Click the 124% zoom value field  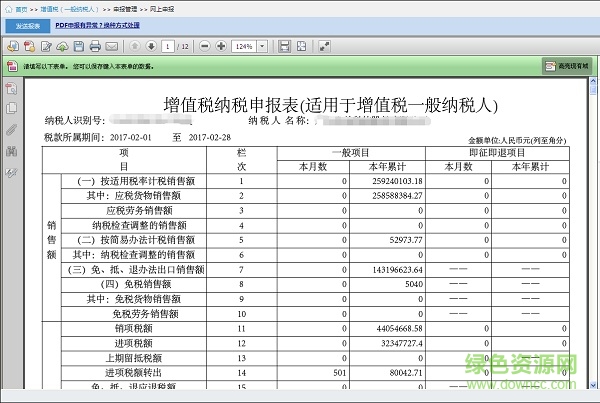[x=244, y=47]
